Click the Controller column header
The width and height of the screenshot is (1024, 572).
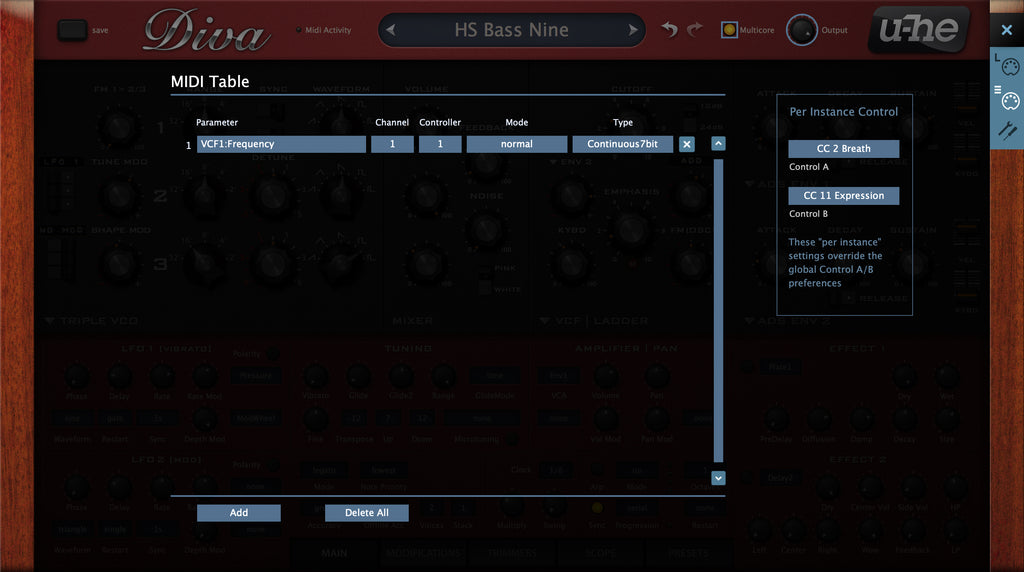click(x=440, y=122)
